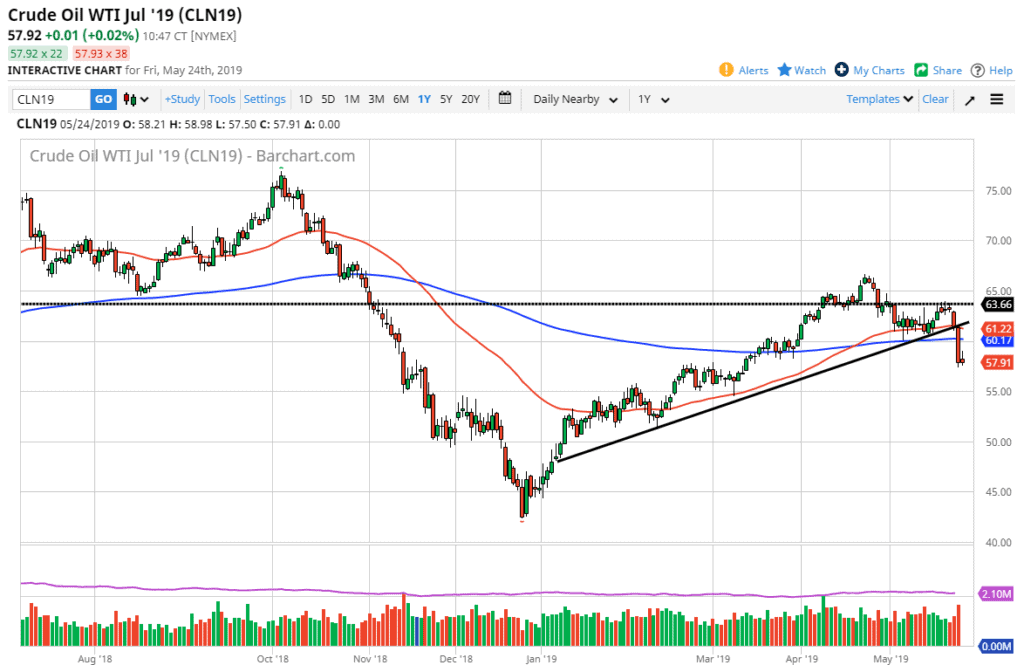Click the Alerts bell icon
The width and height of the screenshot is (1024, 665).
tap(726, 70)
